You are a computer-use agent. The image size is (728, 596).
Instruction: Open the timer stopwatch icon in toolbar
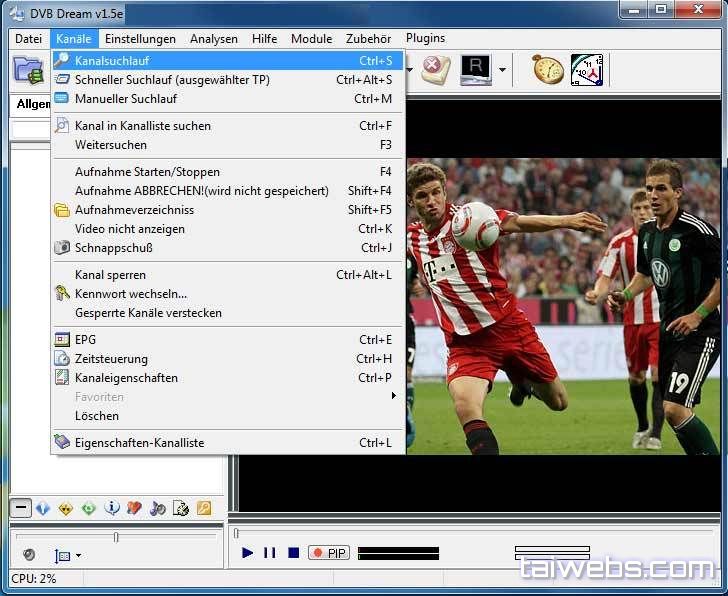[x=547, y=70]
